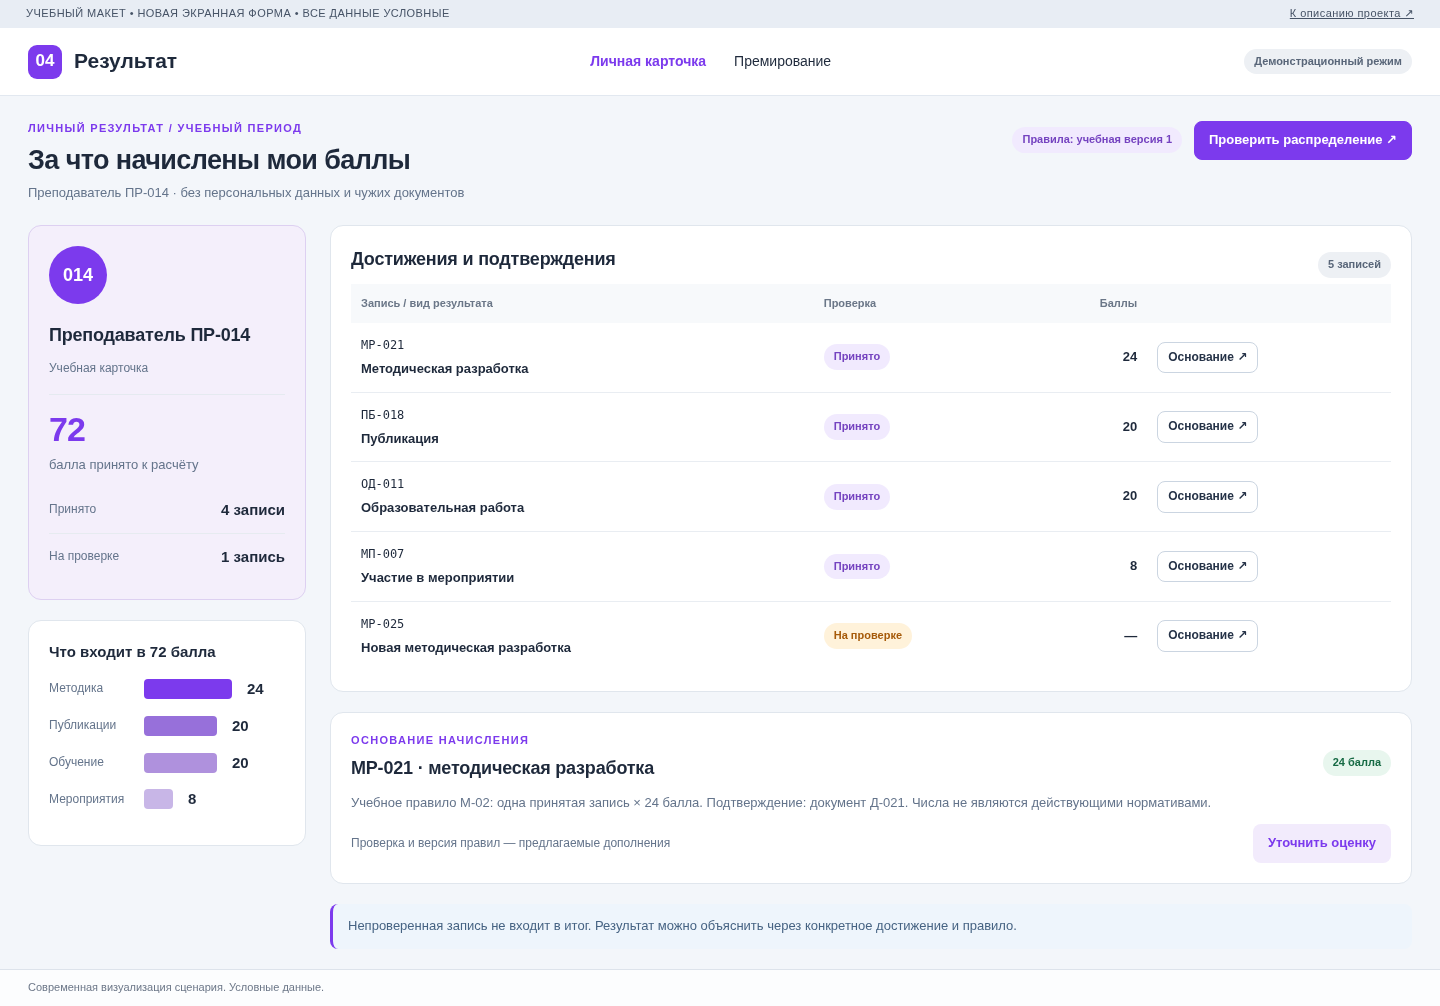Select the Методика bar showing 24
The height and width of the screenshot is (1006, 1440).
[188, 689]
